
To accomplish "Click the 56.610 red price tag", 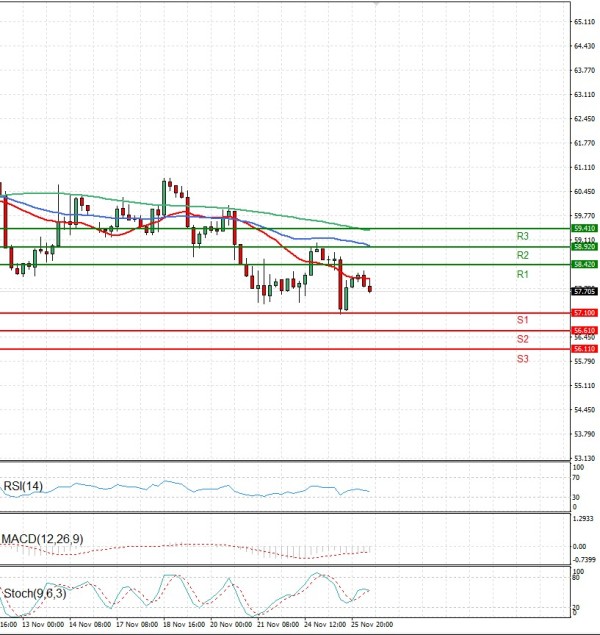I will coord(585,330).
